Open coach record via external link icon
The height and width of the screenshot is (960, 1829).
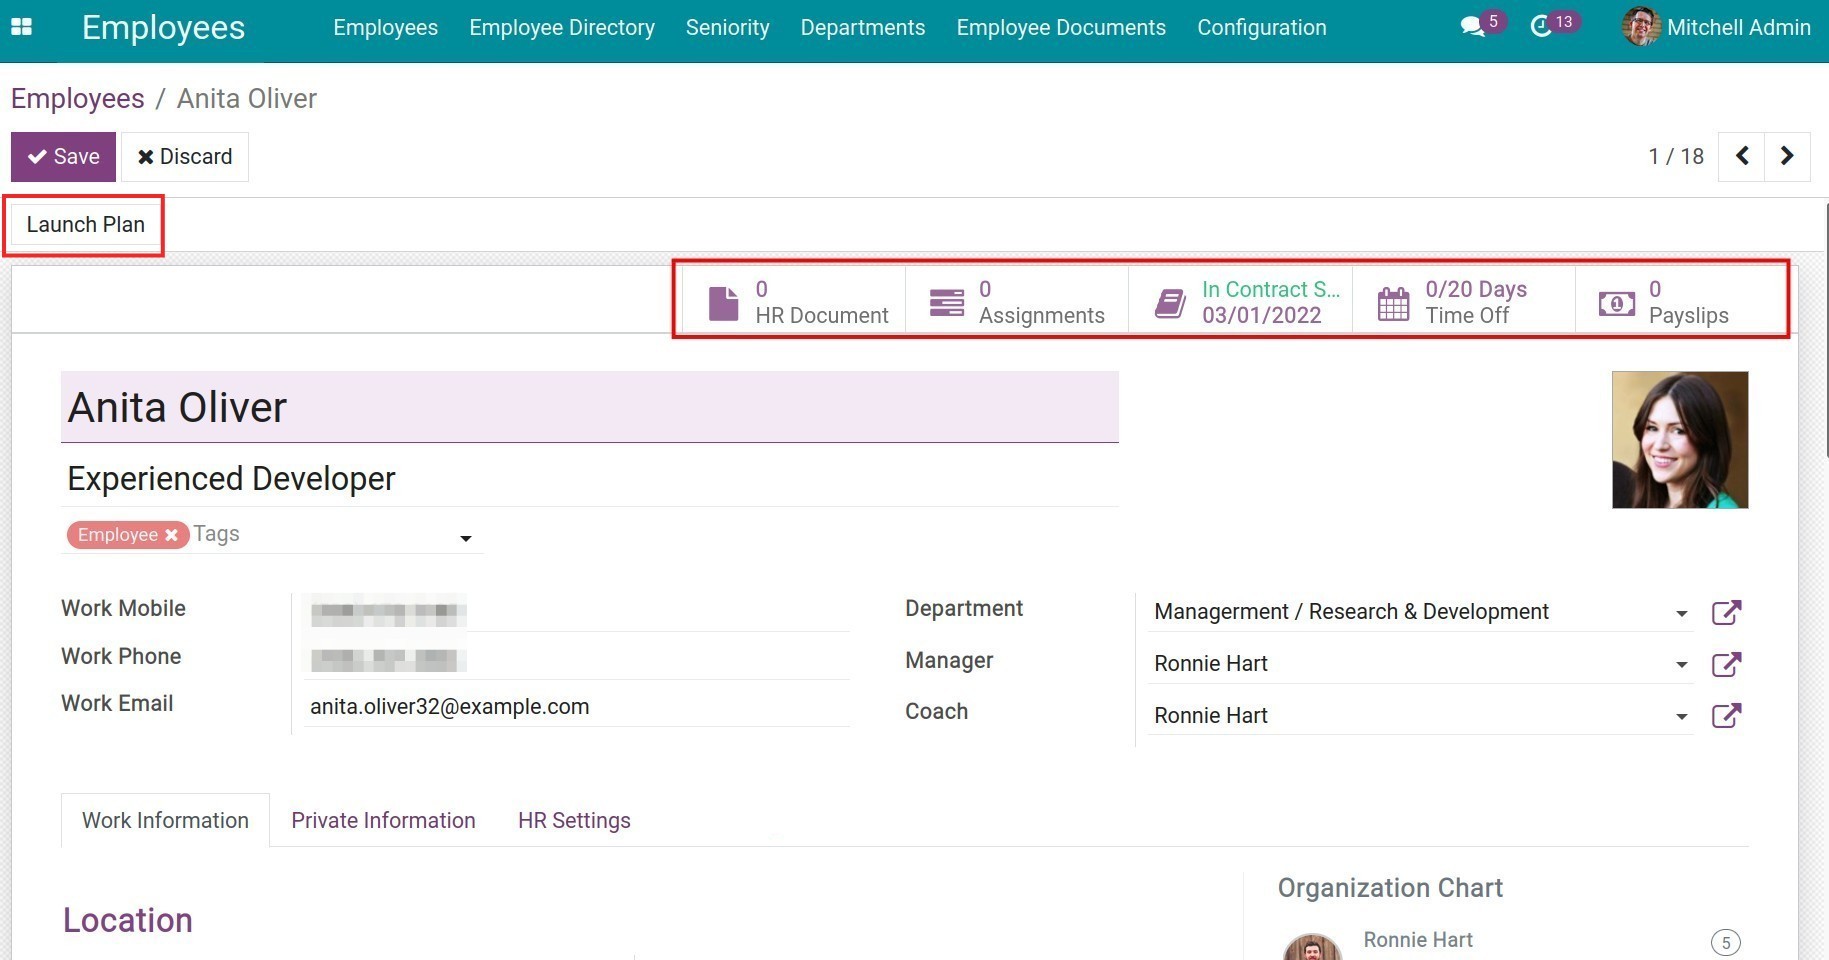1727,715
